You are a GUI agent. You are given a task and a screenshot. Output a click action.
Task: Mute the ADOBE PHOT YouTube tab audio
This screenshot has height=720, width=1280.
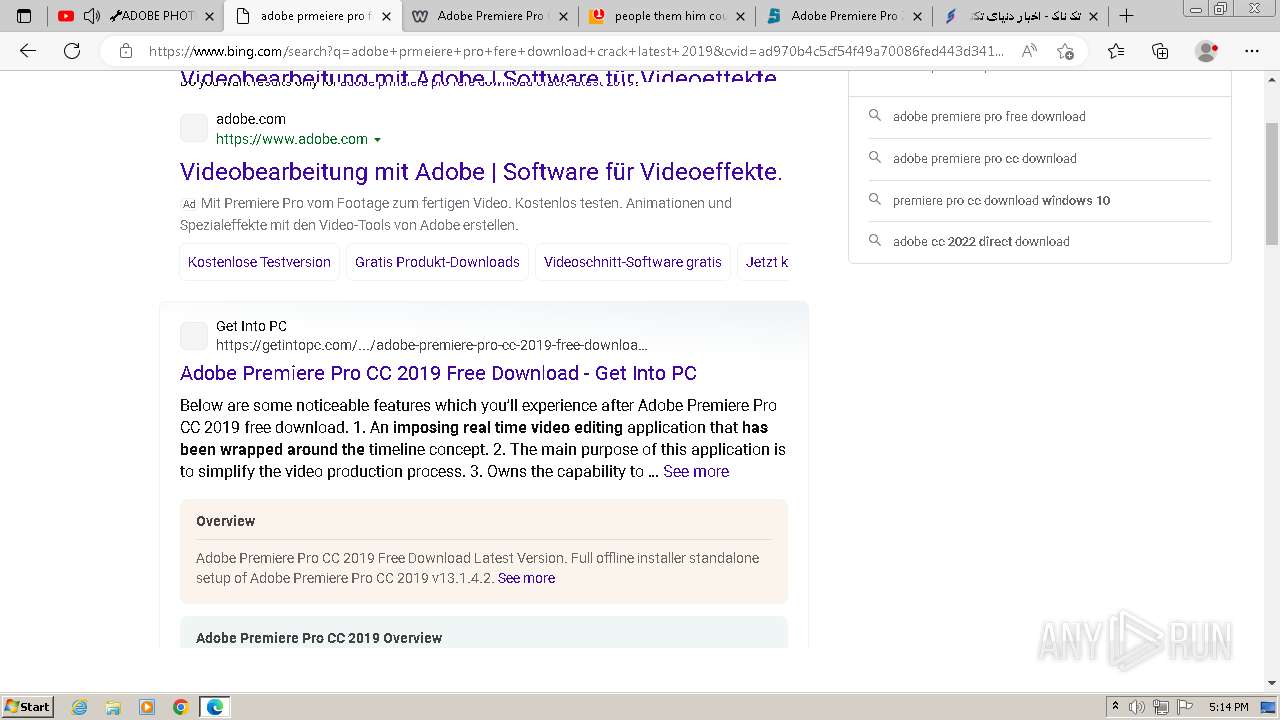tap(91, 16)
